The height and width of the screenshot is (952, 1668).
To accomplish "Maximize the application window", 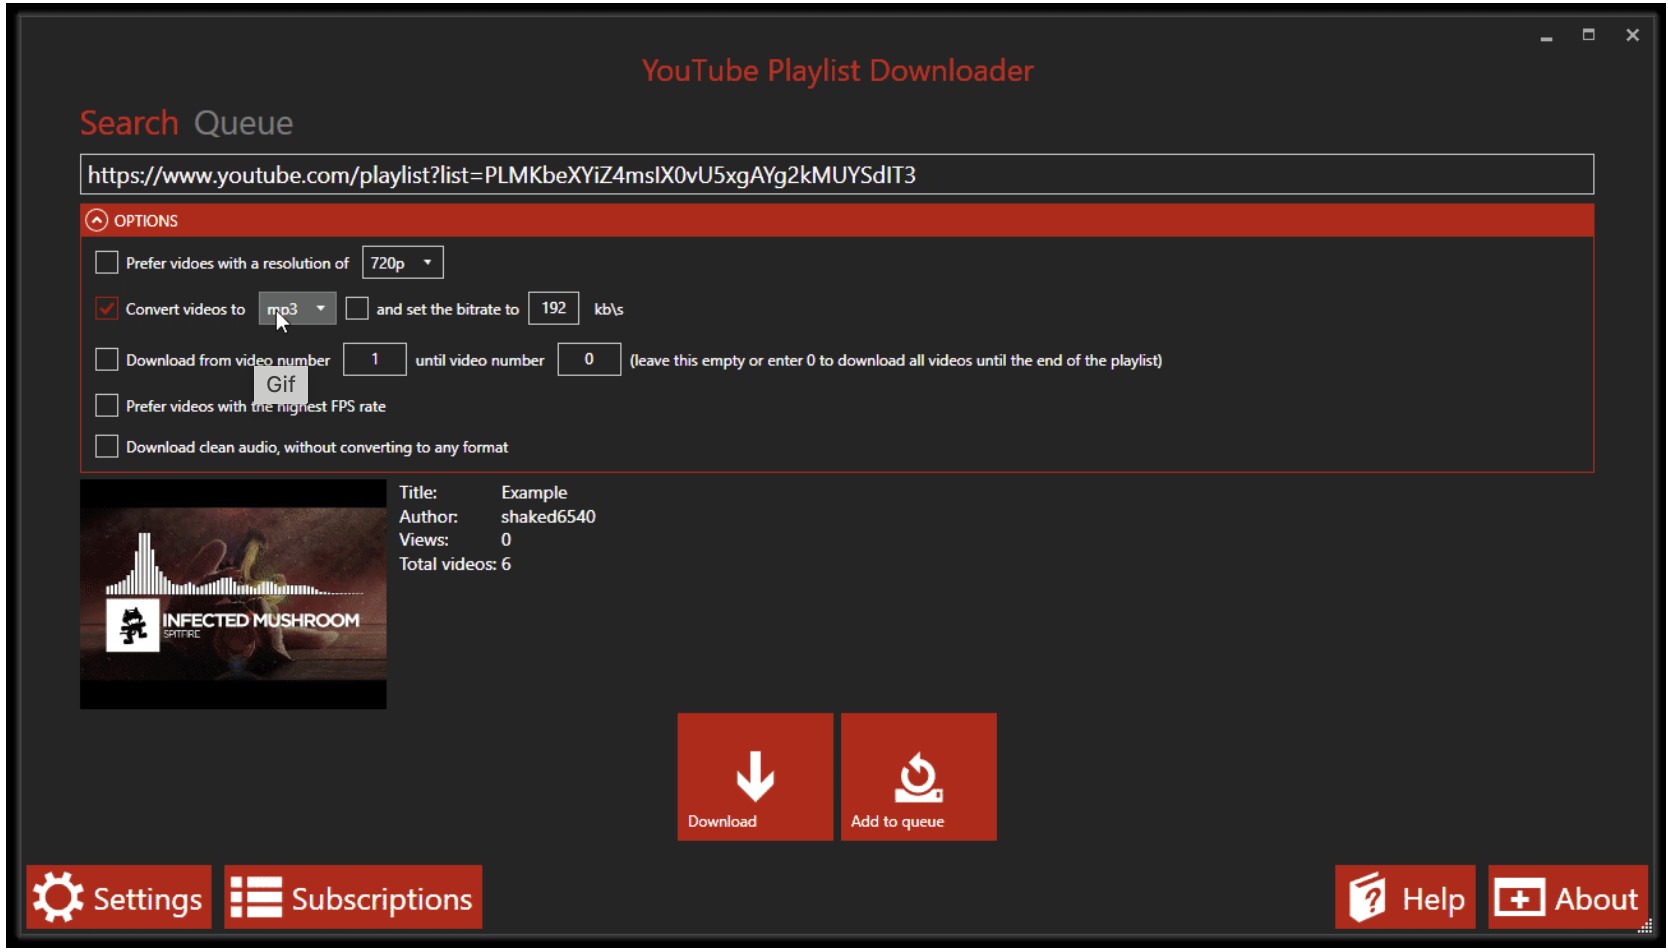I will coord(1589,35).
